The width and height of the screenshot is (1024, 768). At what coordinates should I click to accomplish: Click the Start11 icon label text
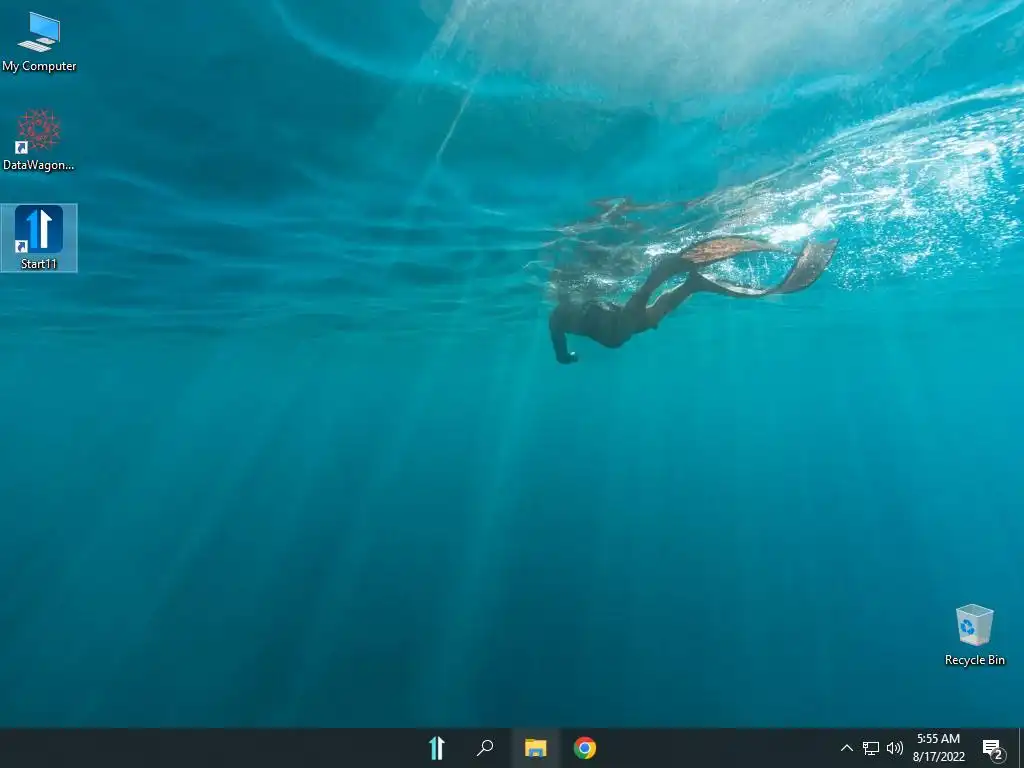tap(39, 264)
